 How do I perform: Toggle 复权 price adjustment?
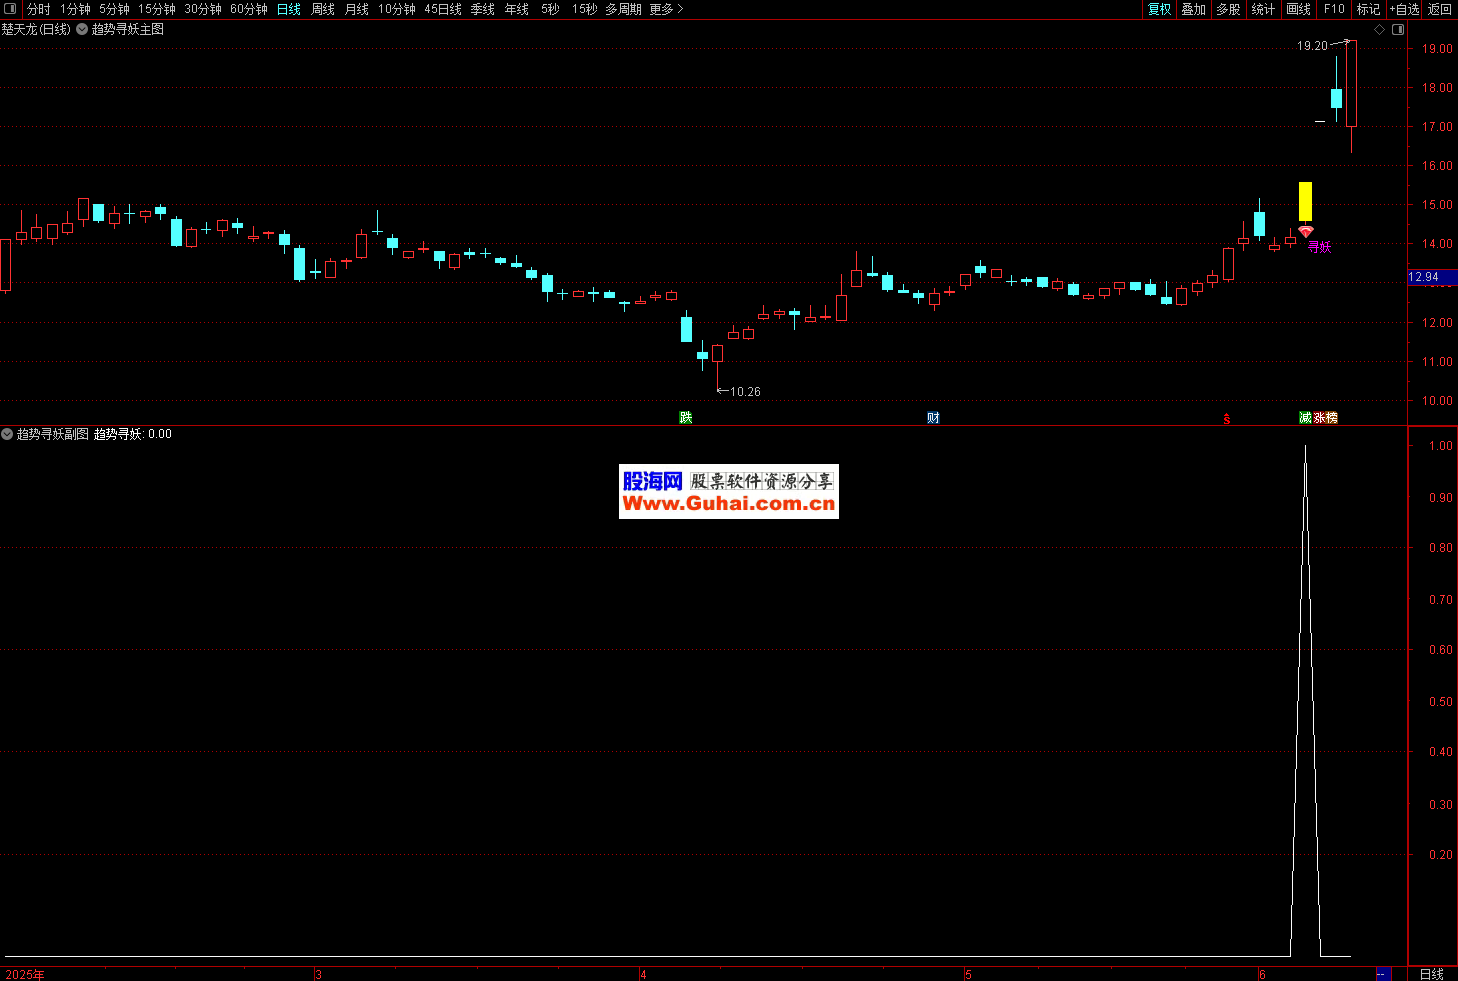tap(1159, 9)
